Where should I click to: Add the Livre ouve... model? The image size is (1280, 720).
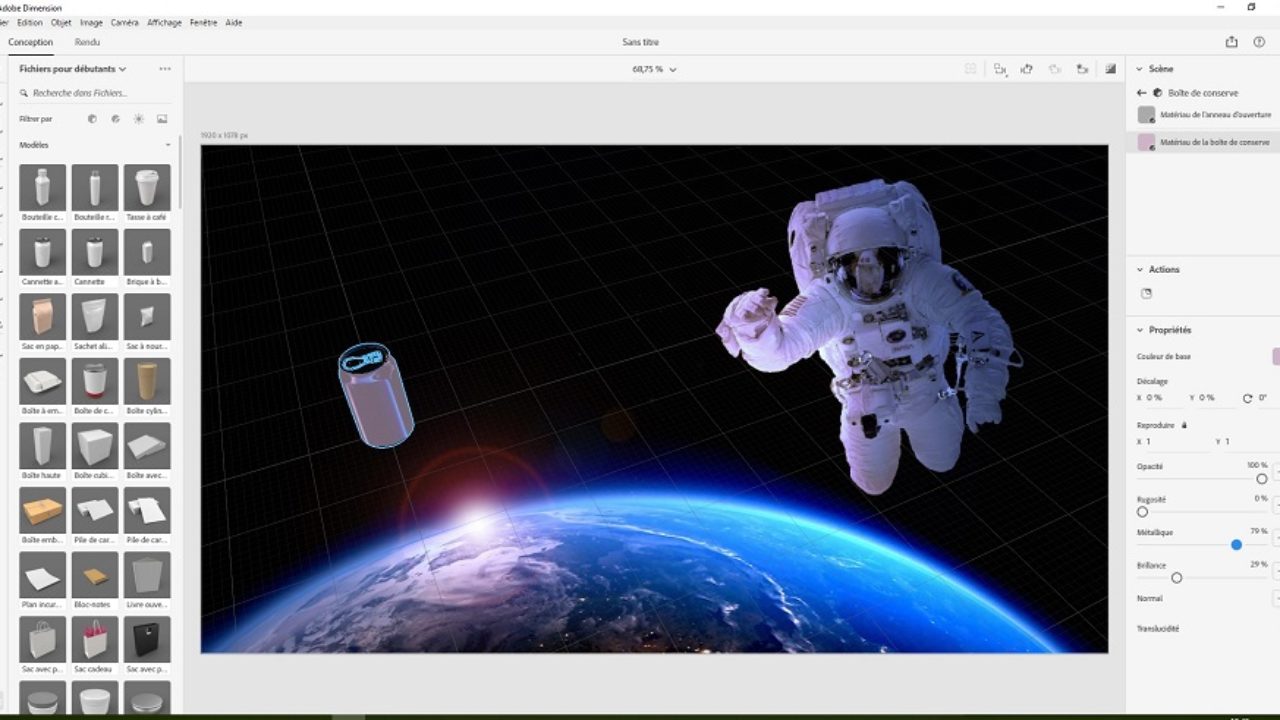[x=147, y=575]
